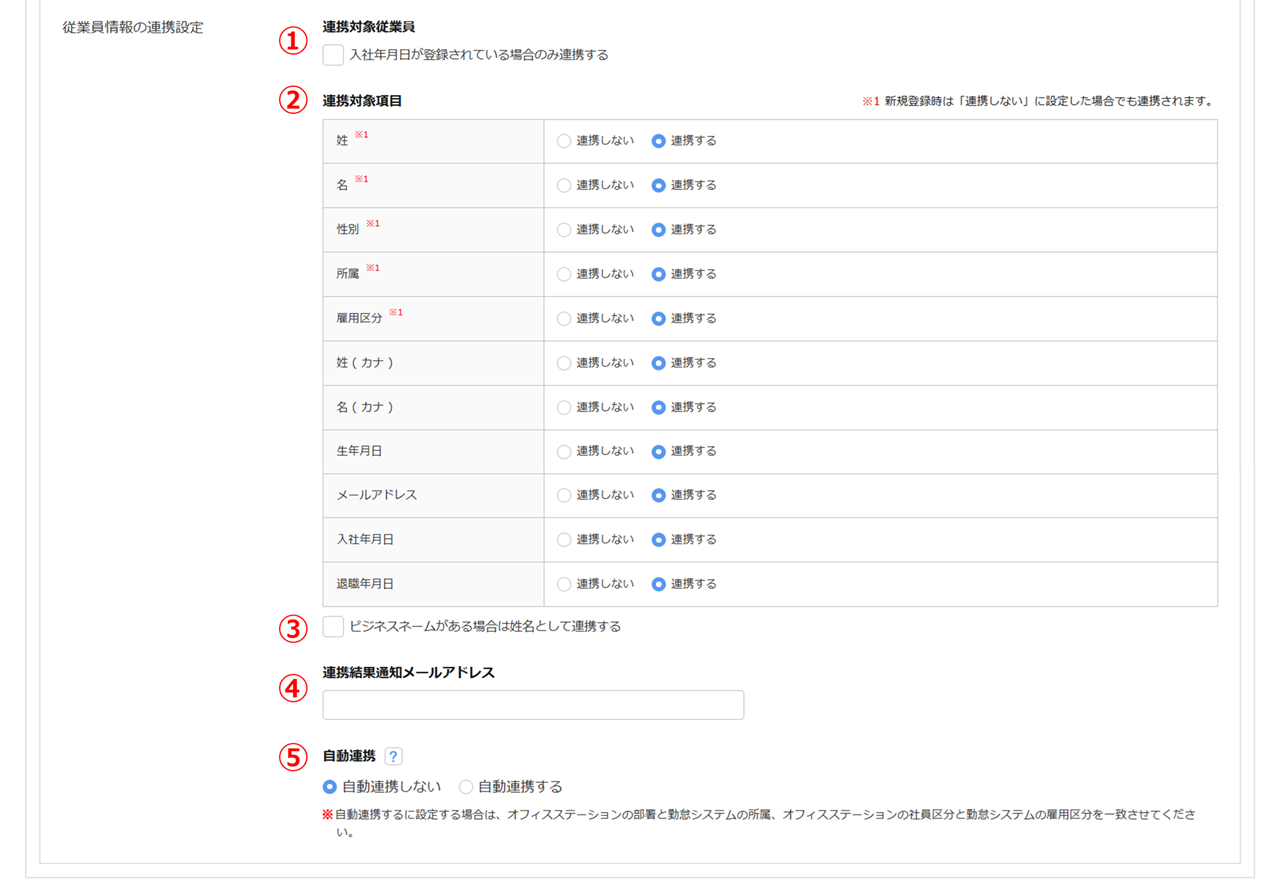The width and height of the screenshot is (1280, 885).
Task: Click the メールアドレス row label in table
Action: [x=377, y=495]
